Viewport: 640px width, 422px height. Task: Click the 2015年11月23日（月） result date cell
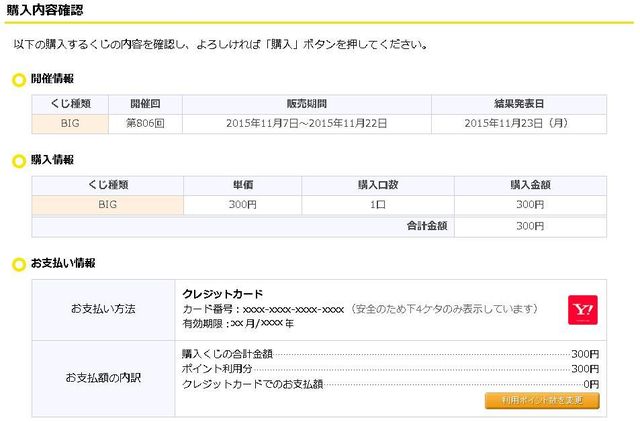pos(518,124)
